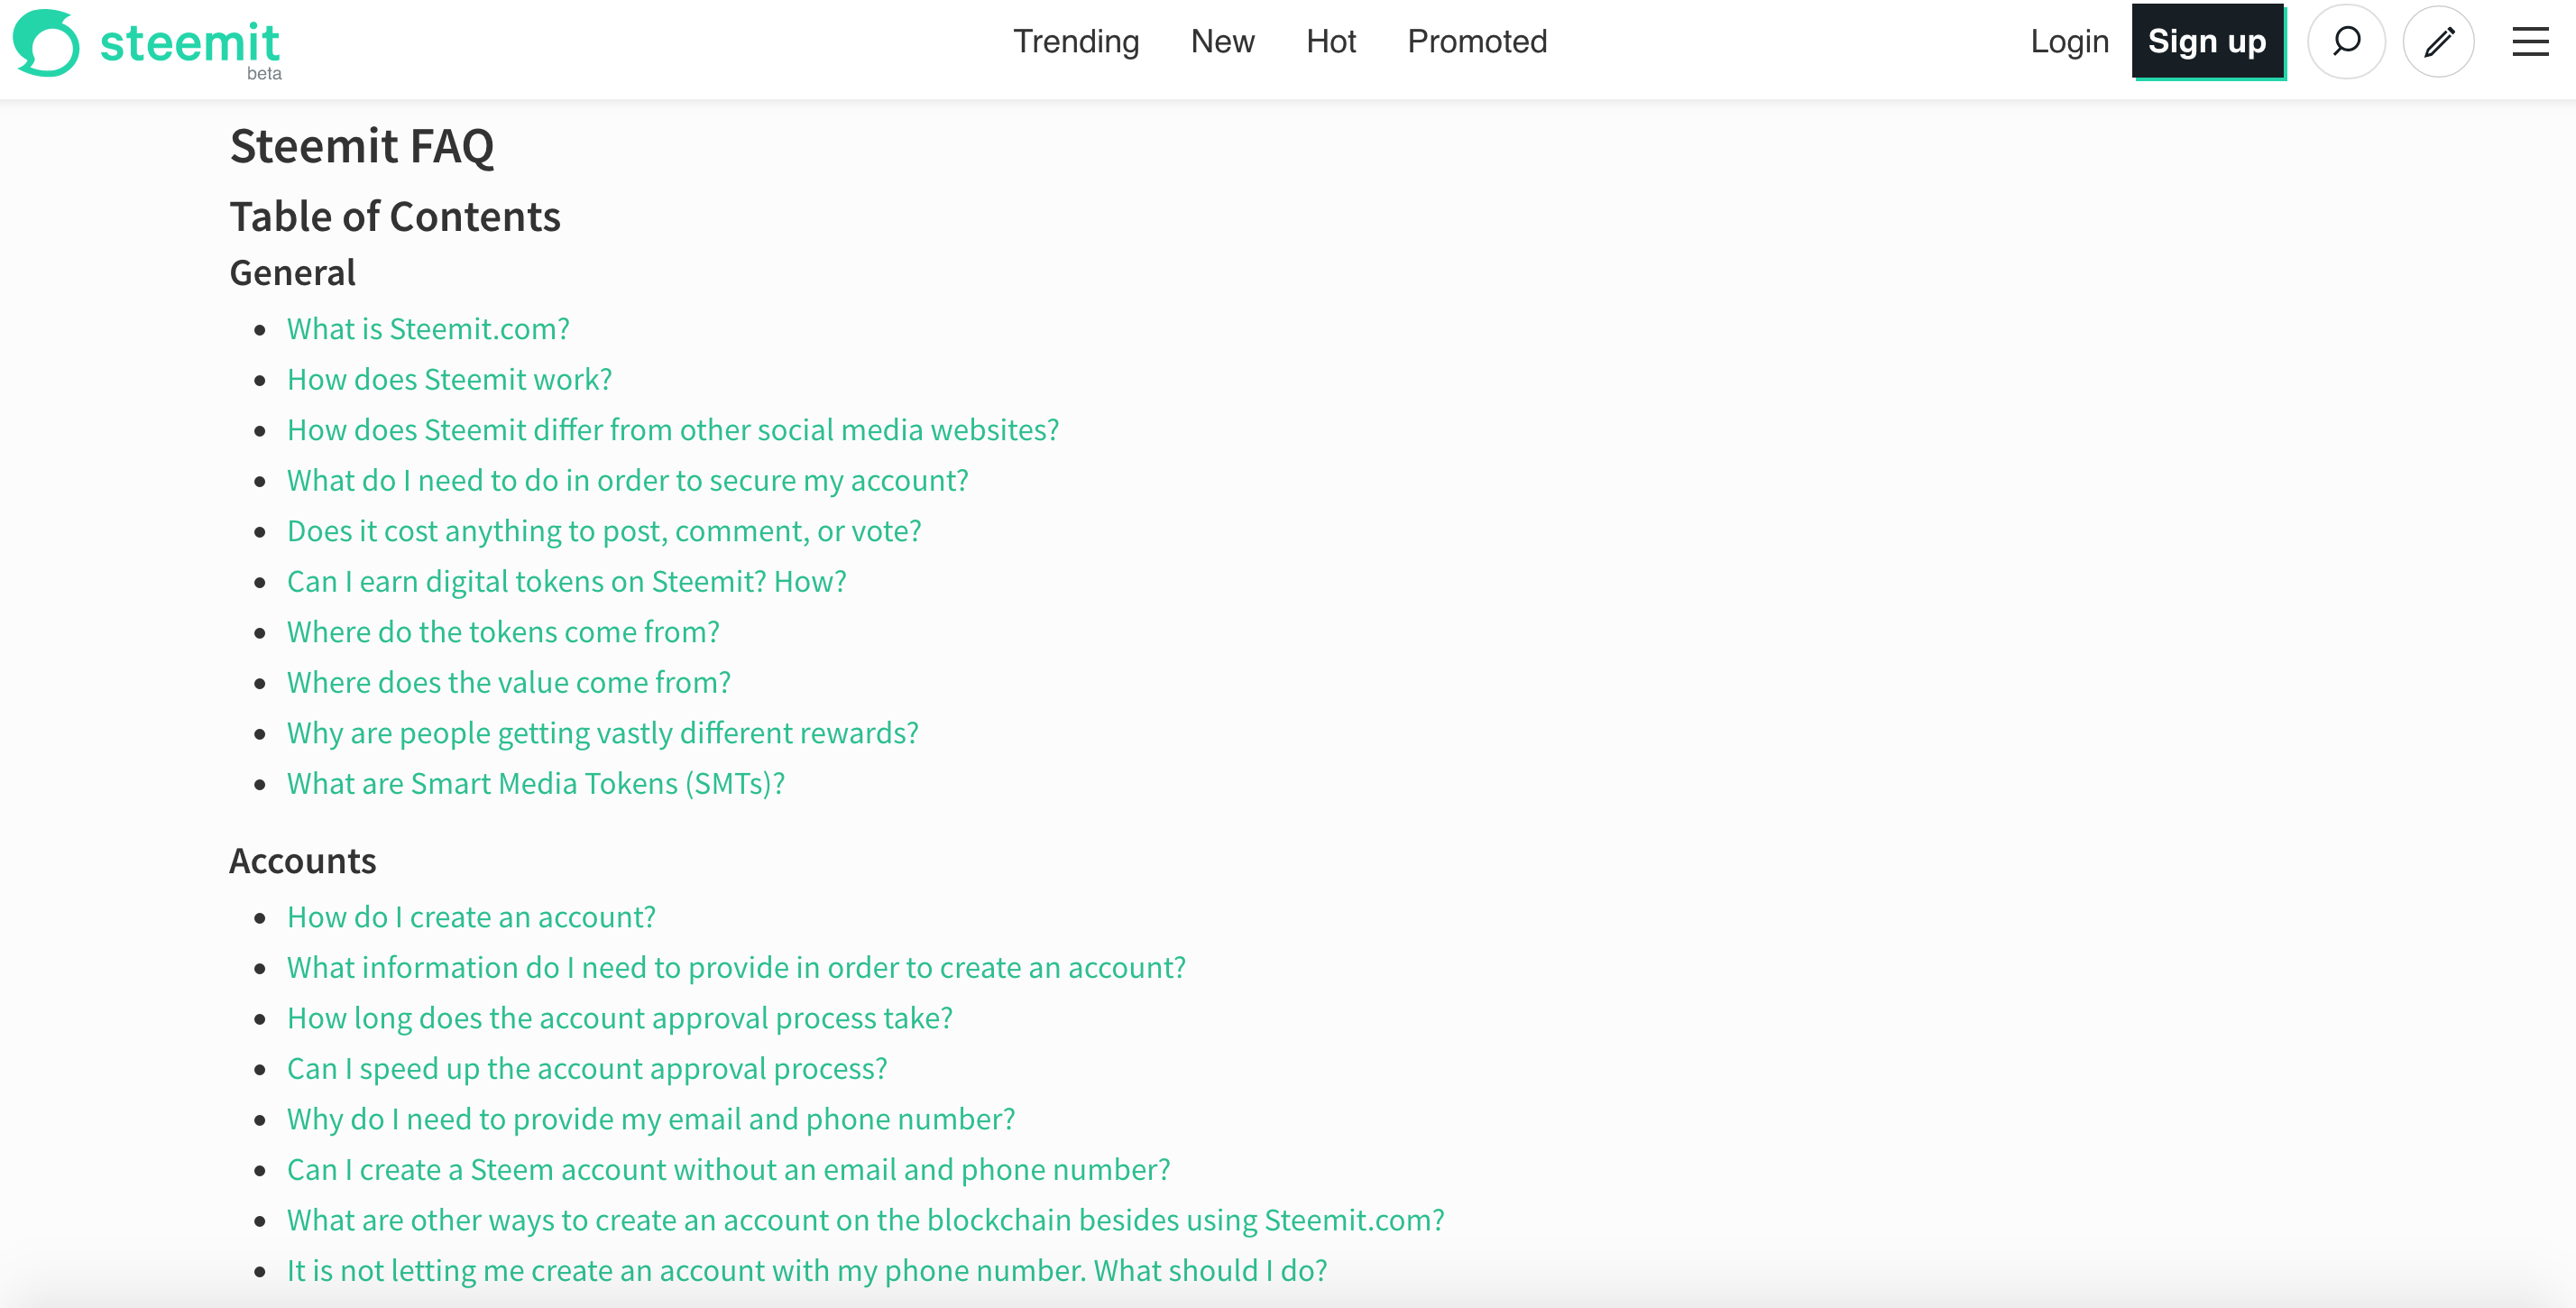Open 'What is Steemit.com?' link
The width and height of the screenshot is (2576, 1308).
click(428, 329)
